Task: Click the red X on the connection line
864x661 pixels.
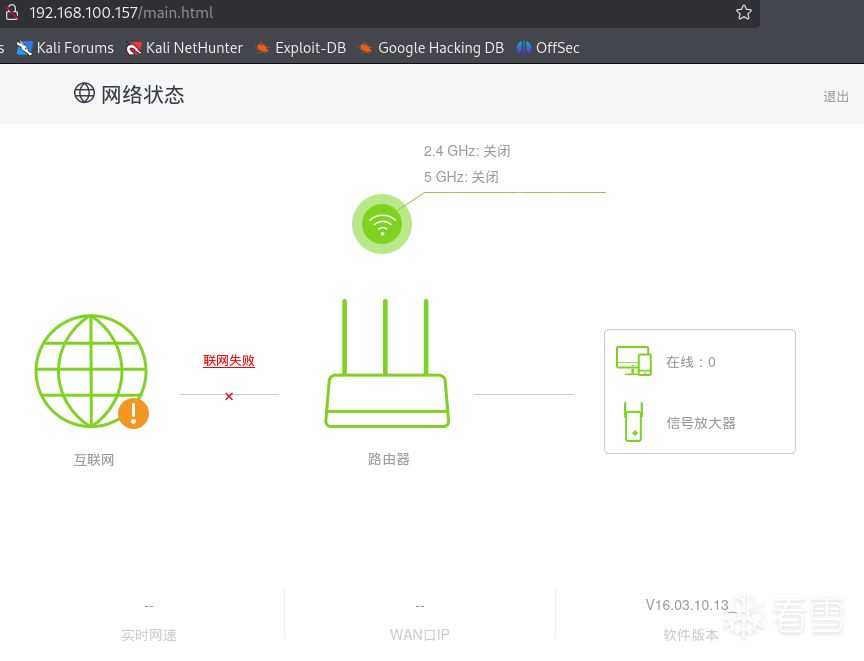Action: tap(229, 395)
